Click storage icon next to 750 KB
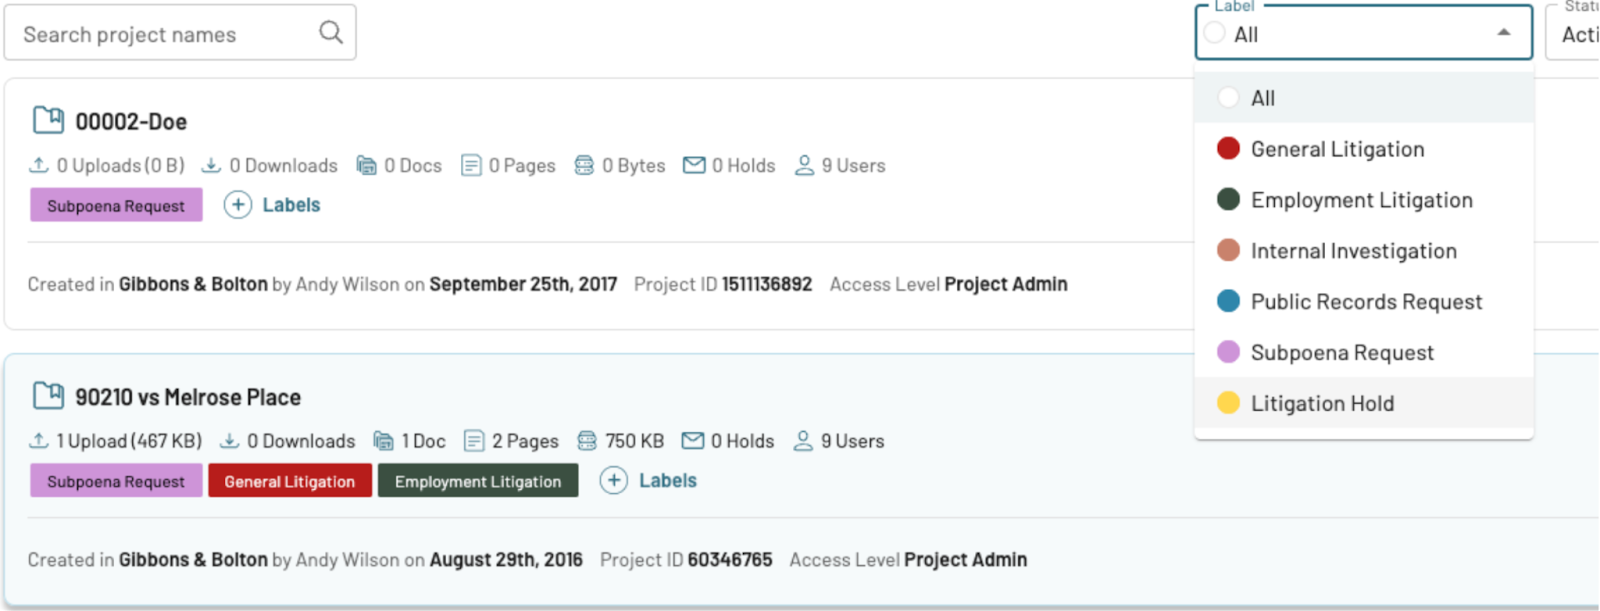1600x611 pixels. (587, 441)
